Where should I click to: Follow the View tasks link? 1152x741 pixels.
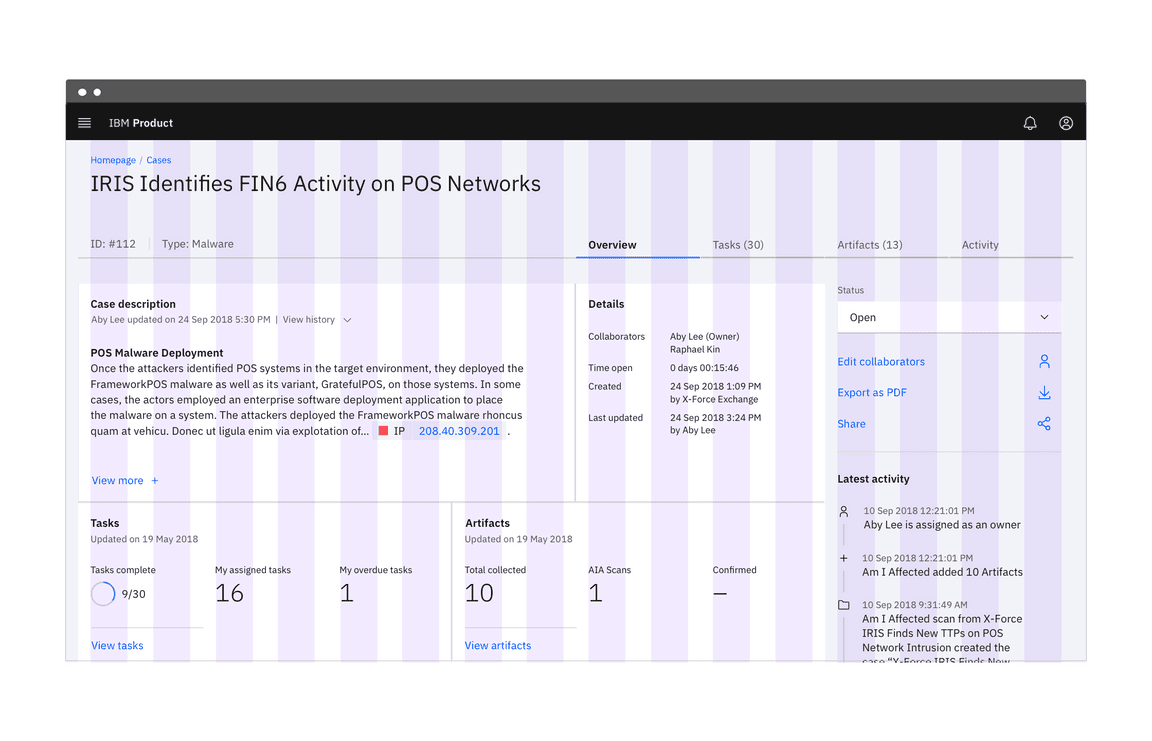coord(117,646)
